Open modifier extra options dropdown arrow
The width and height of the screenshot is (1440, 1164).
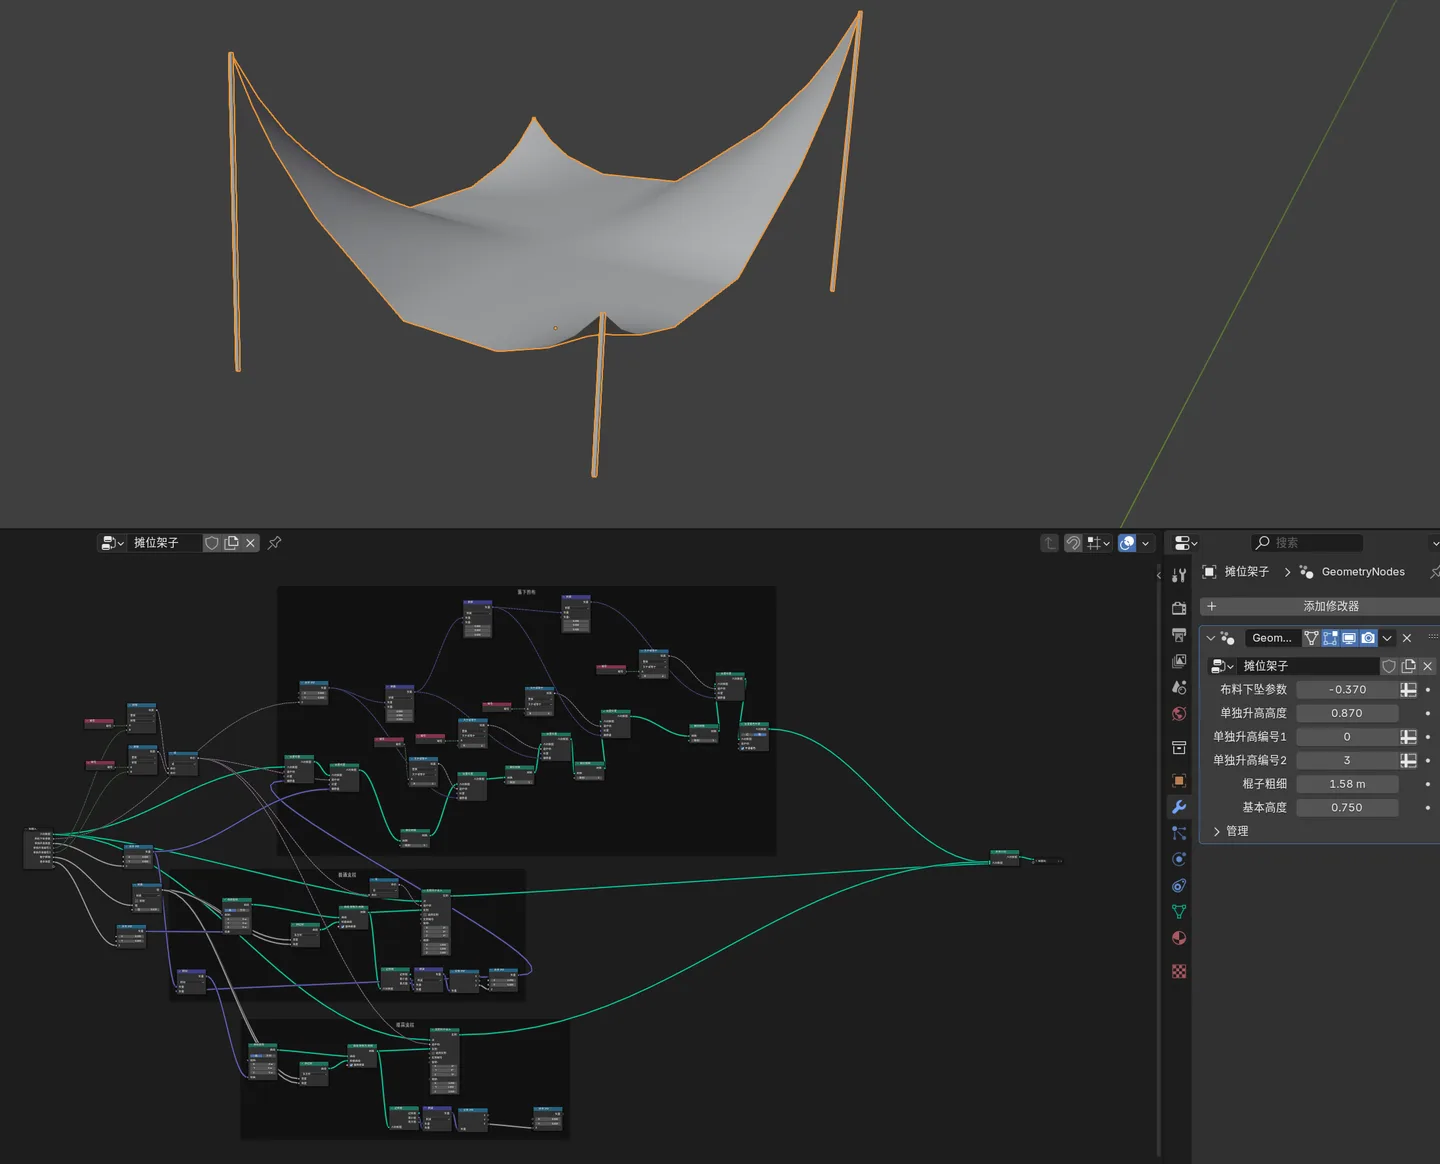tap(1387, 638)
